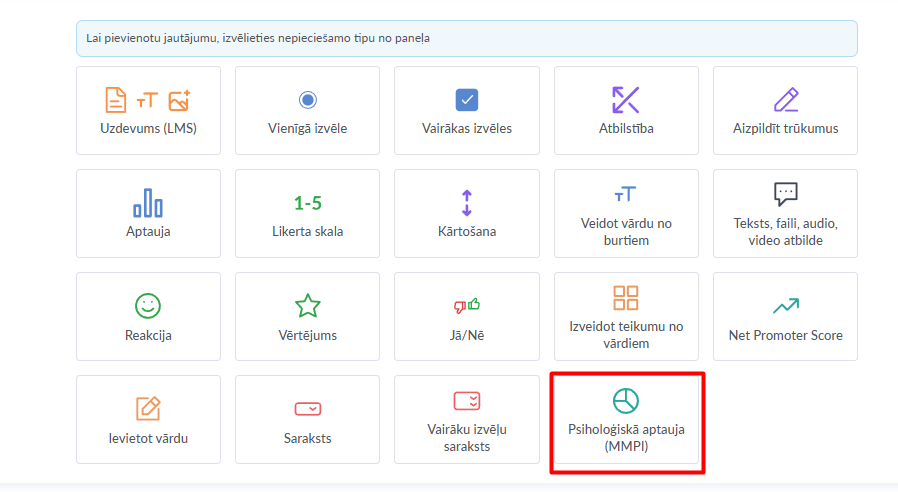
Task: Select the Saraksts dropdown question type
Action: click(307, 420)
